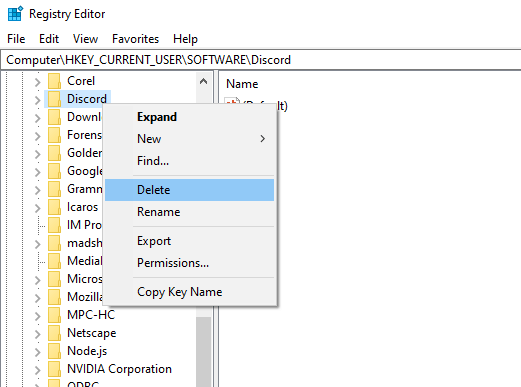The height and width of the screenshot is (387, 521).
Task: Expand the Discord key chevron
Action: tap(37, 100)
